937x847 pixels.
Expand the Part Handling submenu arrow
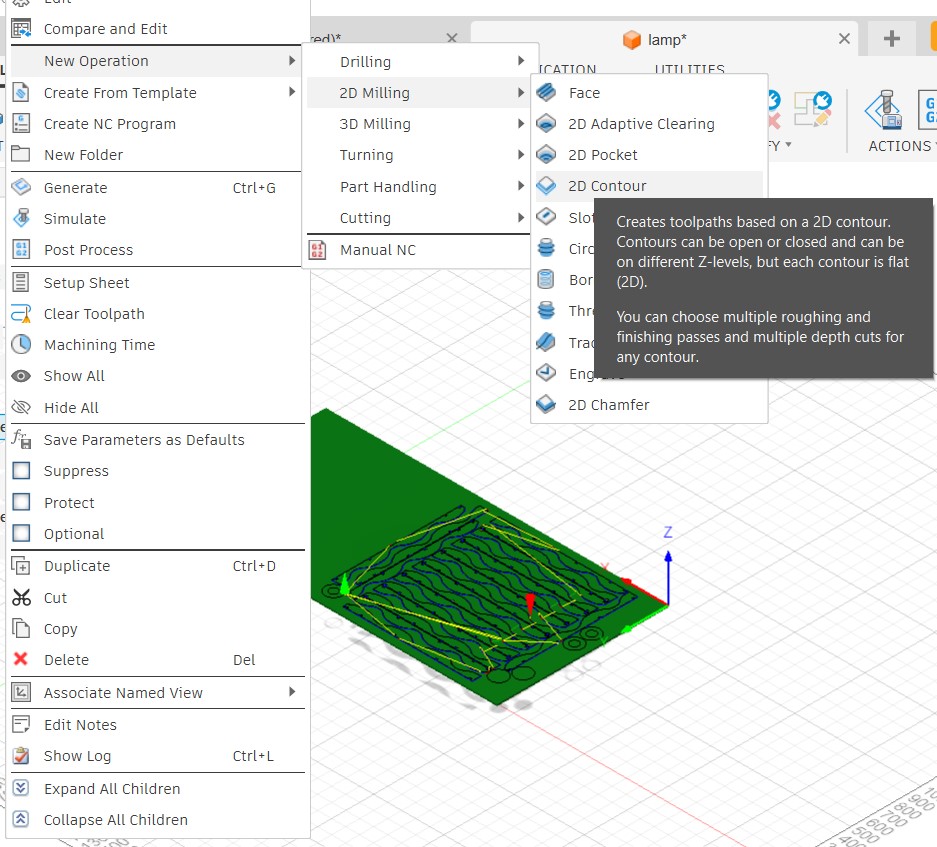pyautogui.click(x=521, y=186)
